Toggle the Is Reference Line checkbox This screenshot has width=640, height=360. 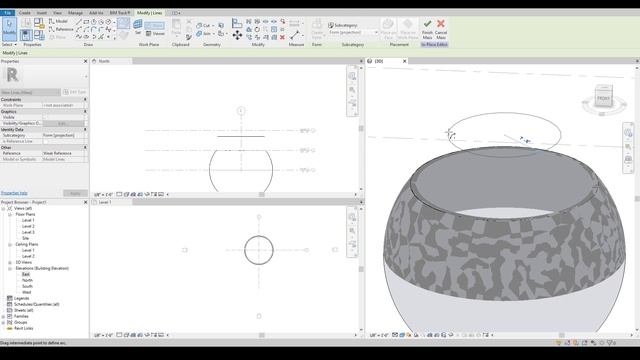(x=45, y=141)
